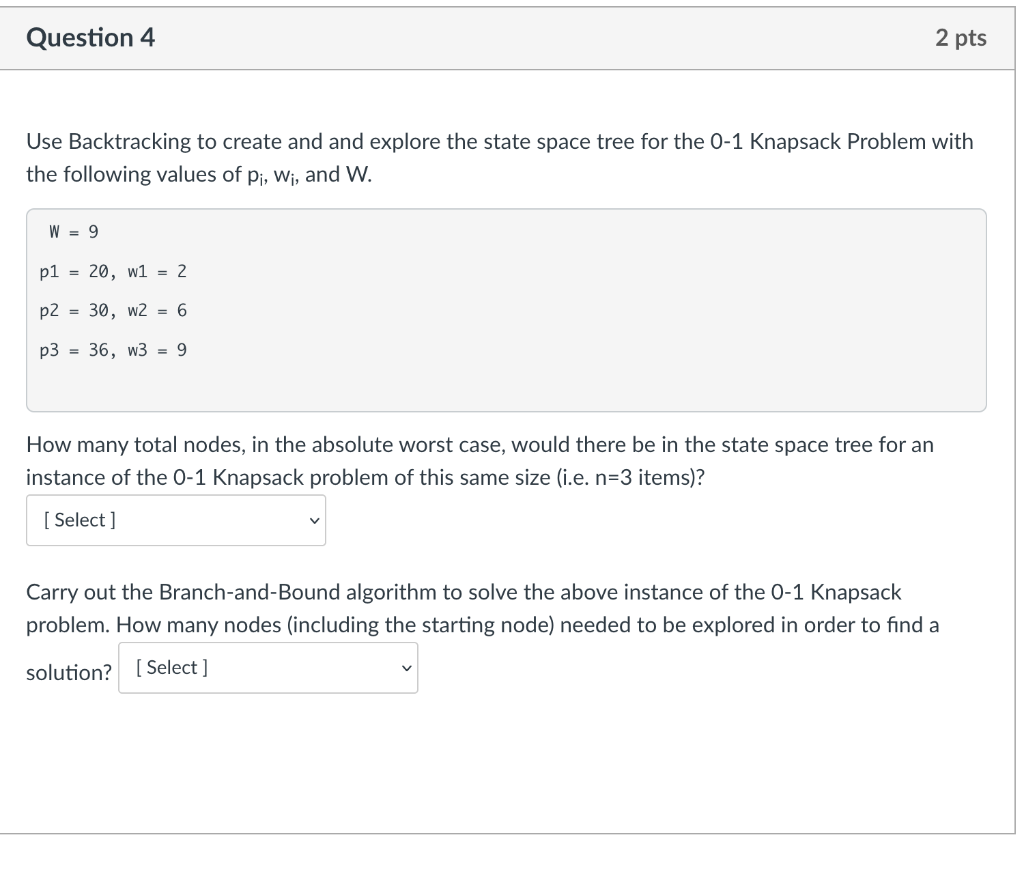Click the W = 9 line in code block

point(74,232)
